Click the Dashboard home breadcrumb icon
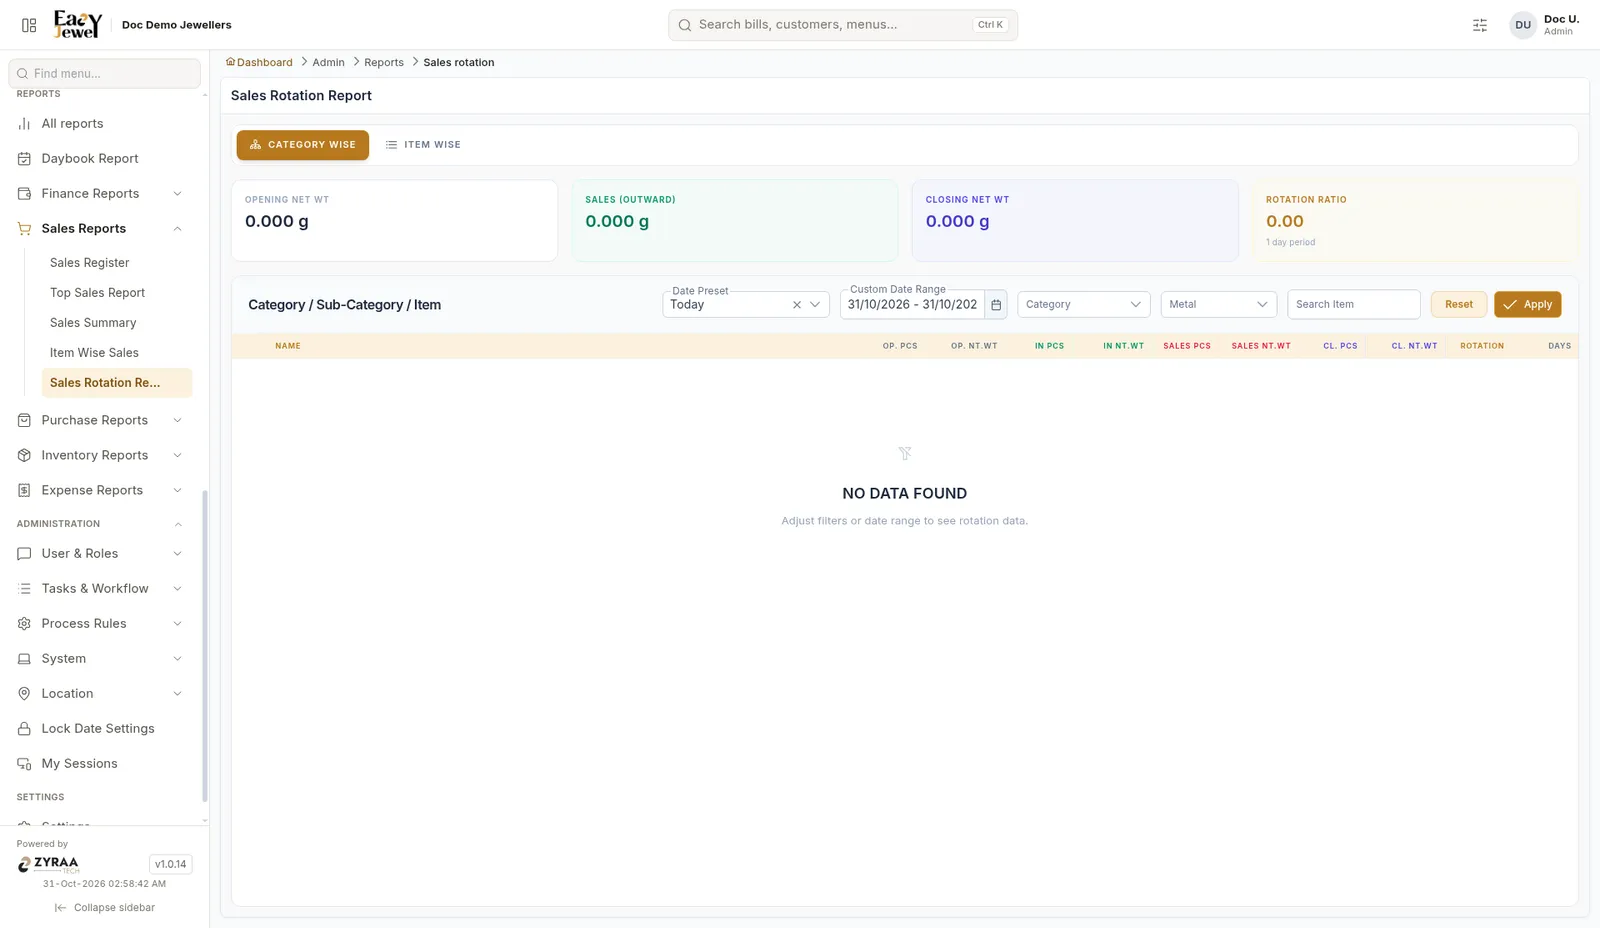 pyautogui.click(x=230, y=62)
